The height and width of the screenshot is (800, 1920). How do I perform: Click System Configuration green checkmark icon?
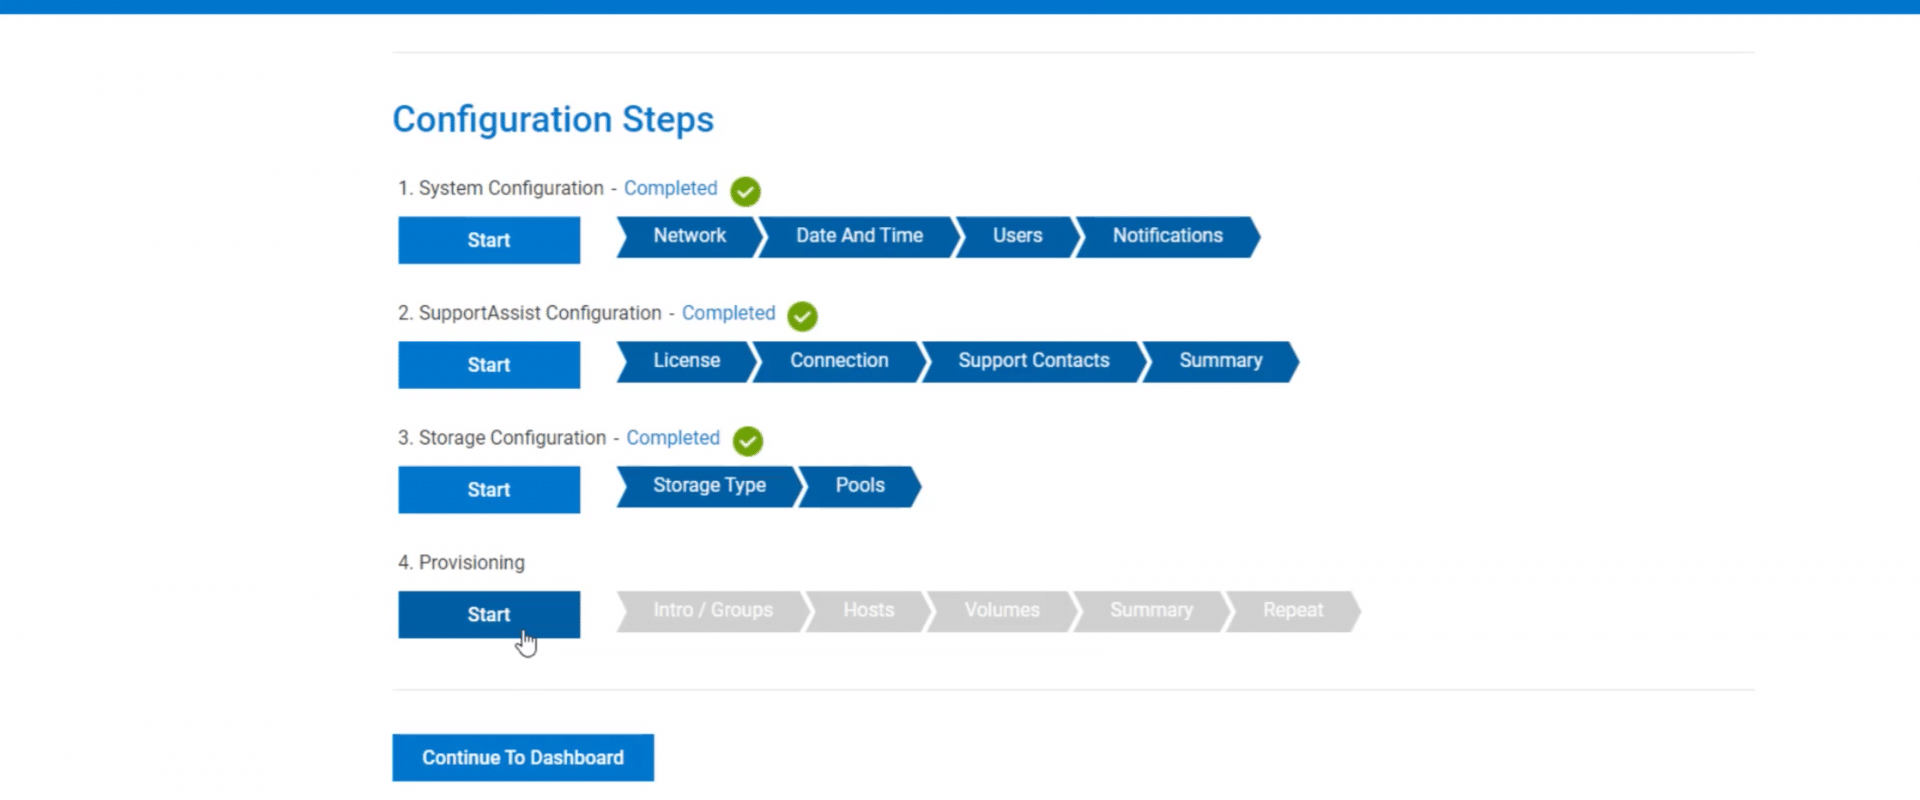[745, 191]
